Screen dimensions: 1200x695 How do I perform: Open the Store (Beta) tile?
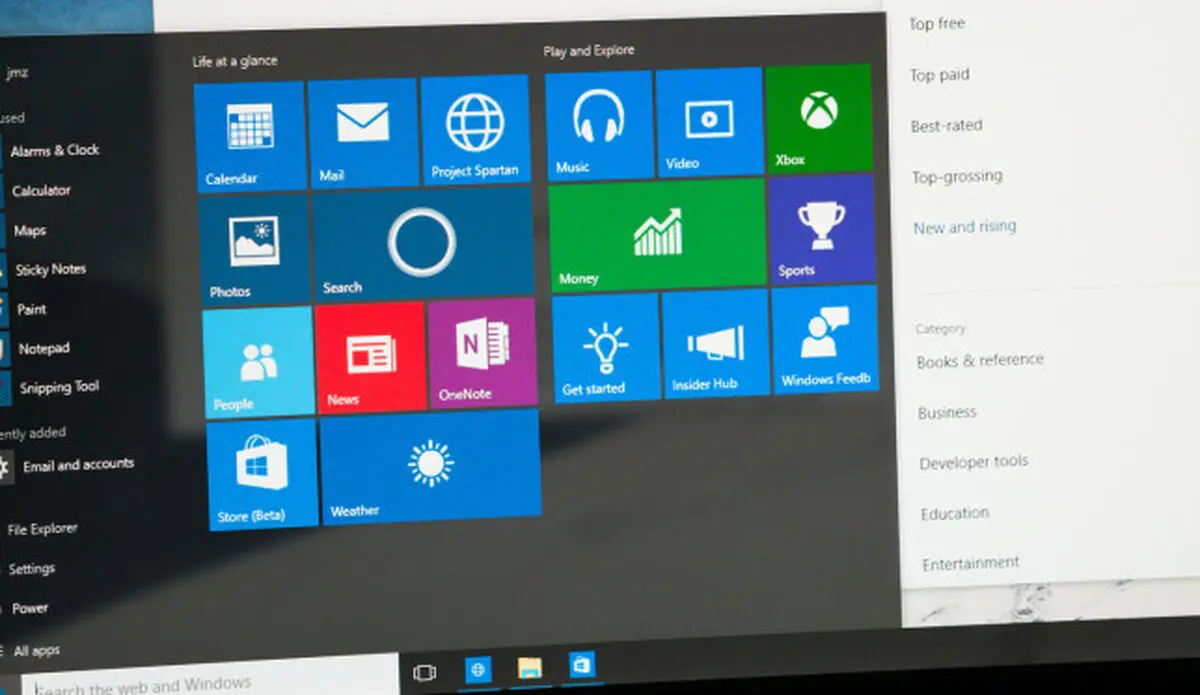(262, 474)
